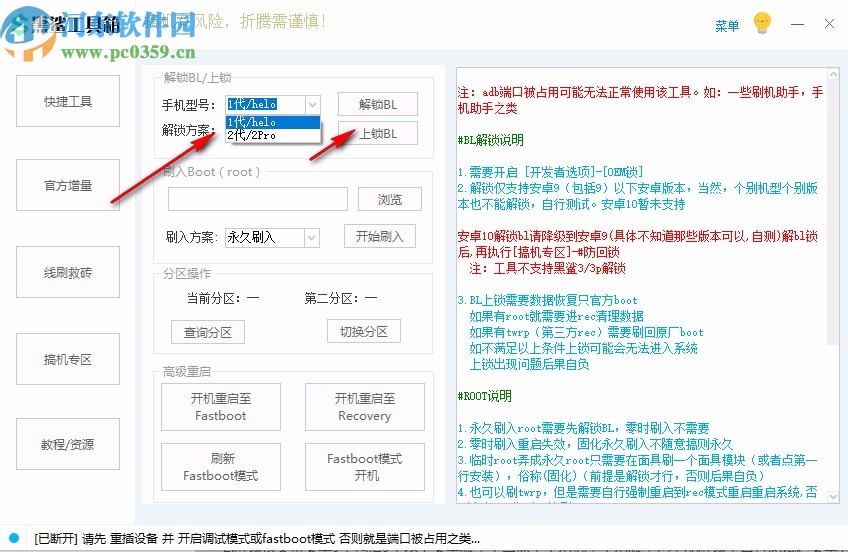
Task: Minimize the toolbox window
Action: pos(797,24)
